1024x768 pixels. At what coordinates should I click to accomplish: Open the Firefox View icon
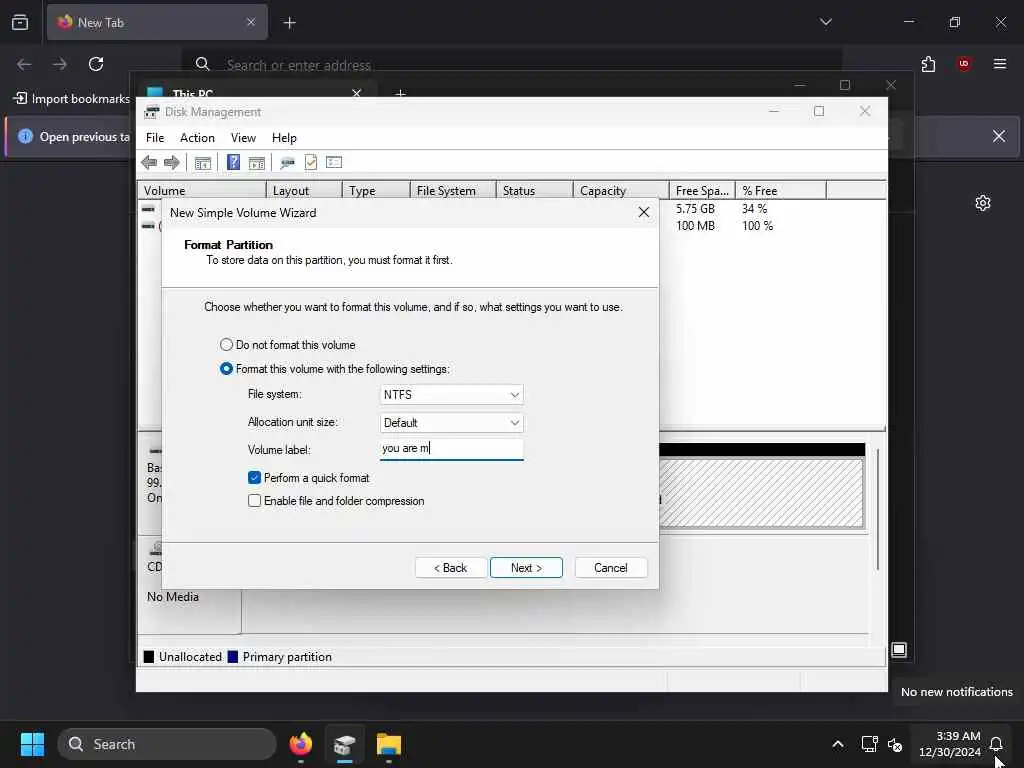tap(20, 22)
